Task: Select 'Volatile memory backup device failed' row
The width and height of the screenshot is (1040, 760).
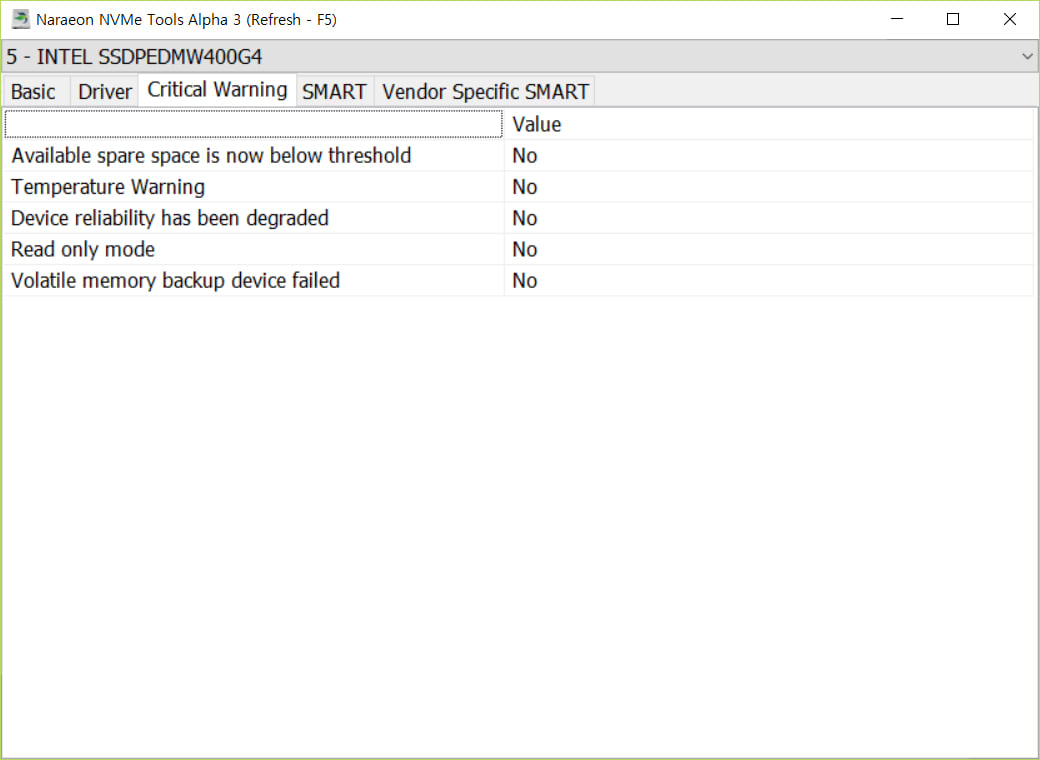Action: (x=518, y=281)
